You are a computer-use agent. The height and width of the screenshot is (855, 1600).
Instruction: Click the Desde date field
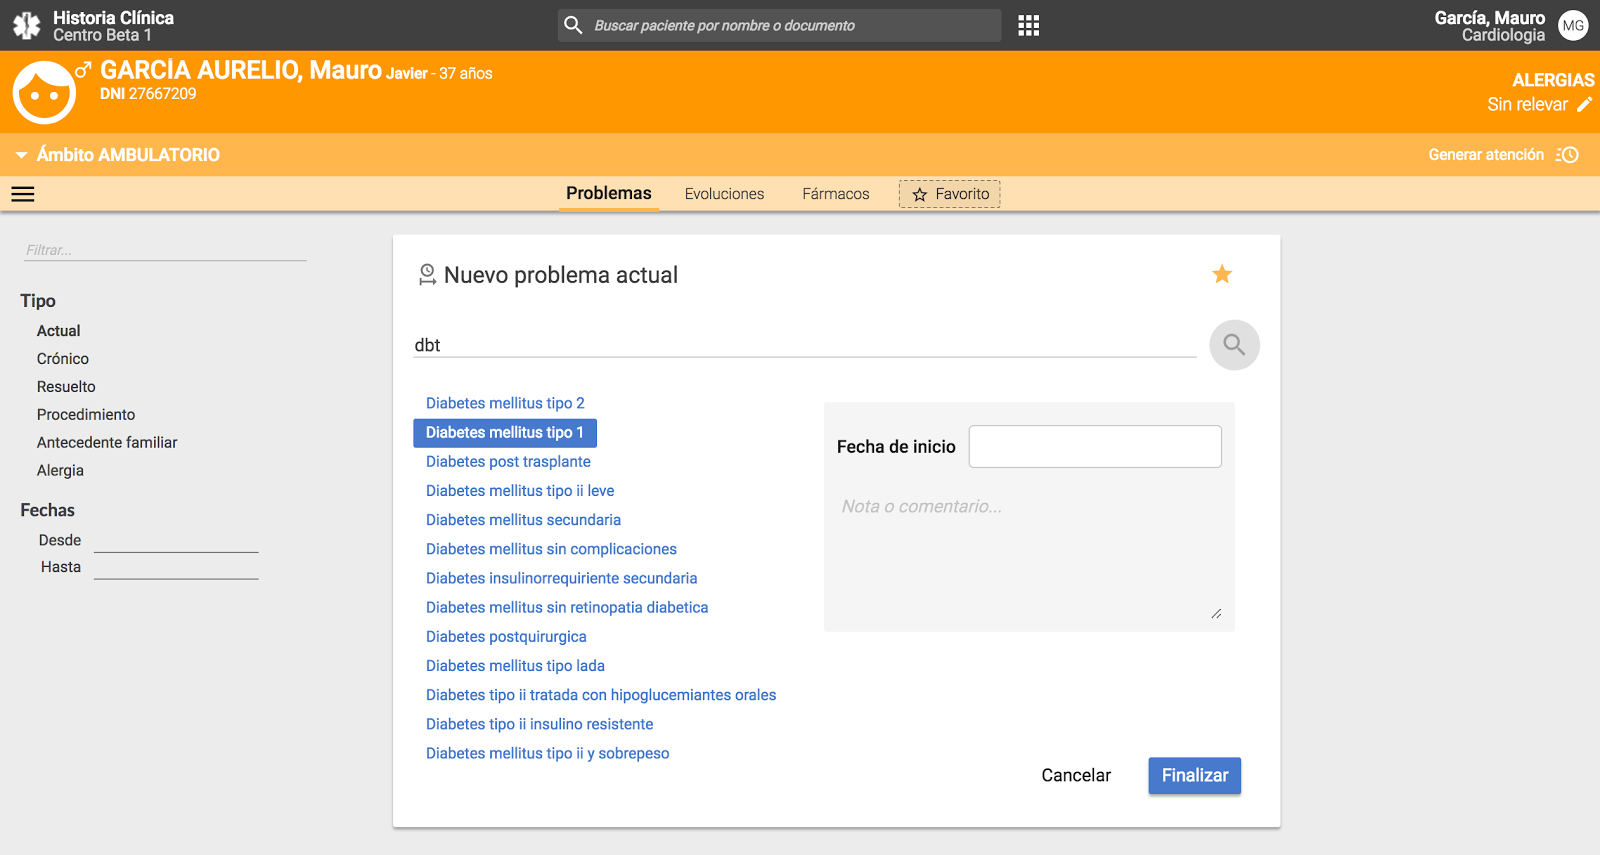tap(176, 541)
